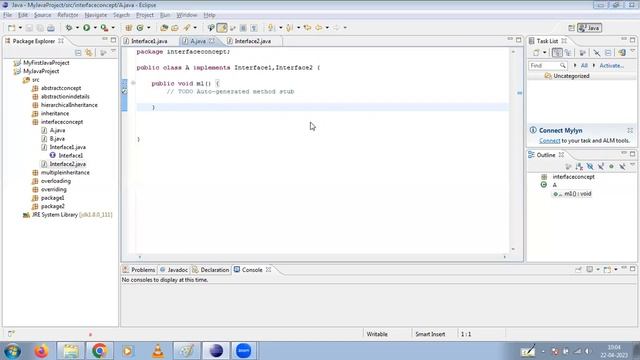Open the Run dropdown arrow

(95, 28)
